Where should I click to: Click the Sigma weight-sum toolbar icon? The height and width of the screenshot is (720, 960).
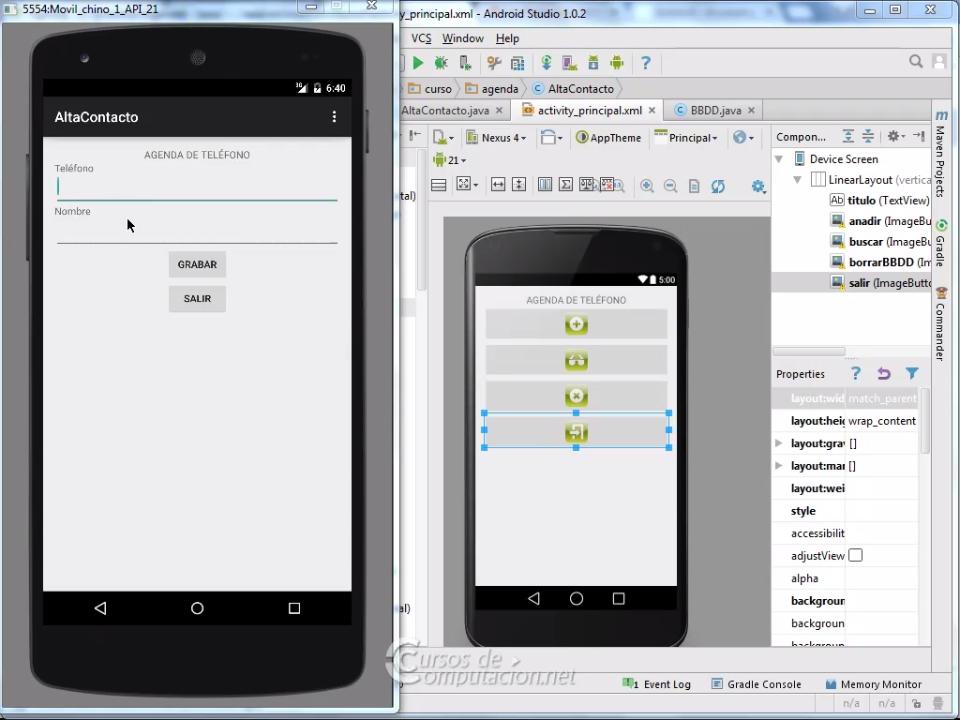(x=566, y=184)
